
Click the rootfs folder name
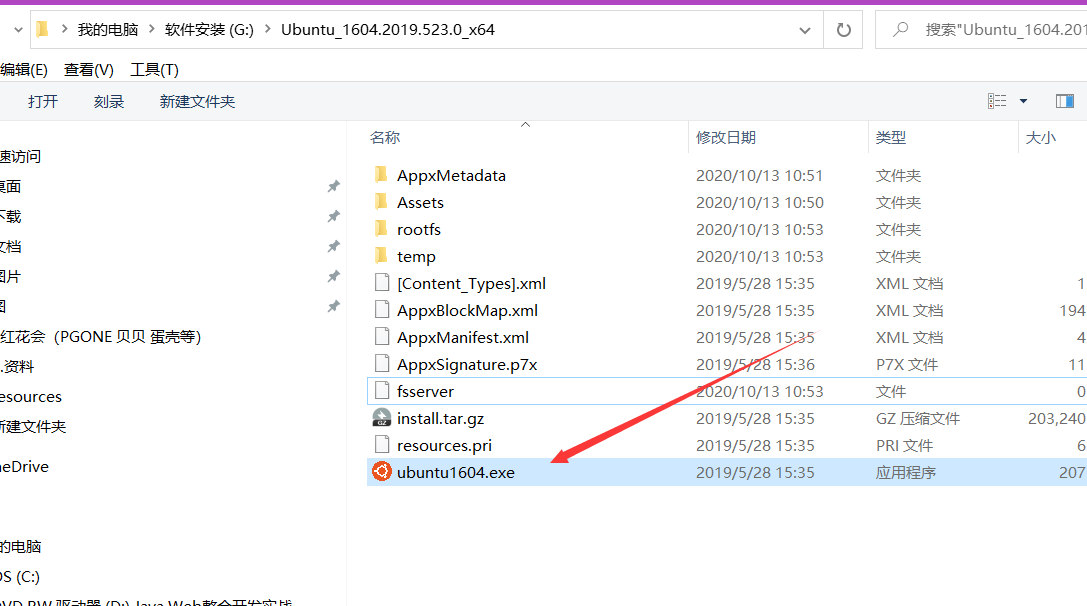(x=419, y=230)
